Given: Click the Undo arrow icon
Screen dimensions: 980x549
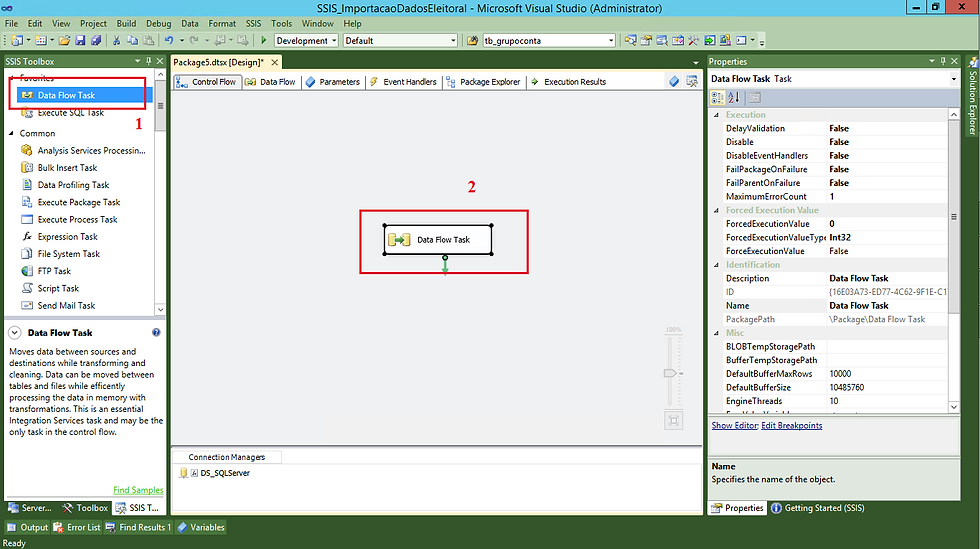Looking at the screenshot, I should [x=169, y=41].
